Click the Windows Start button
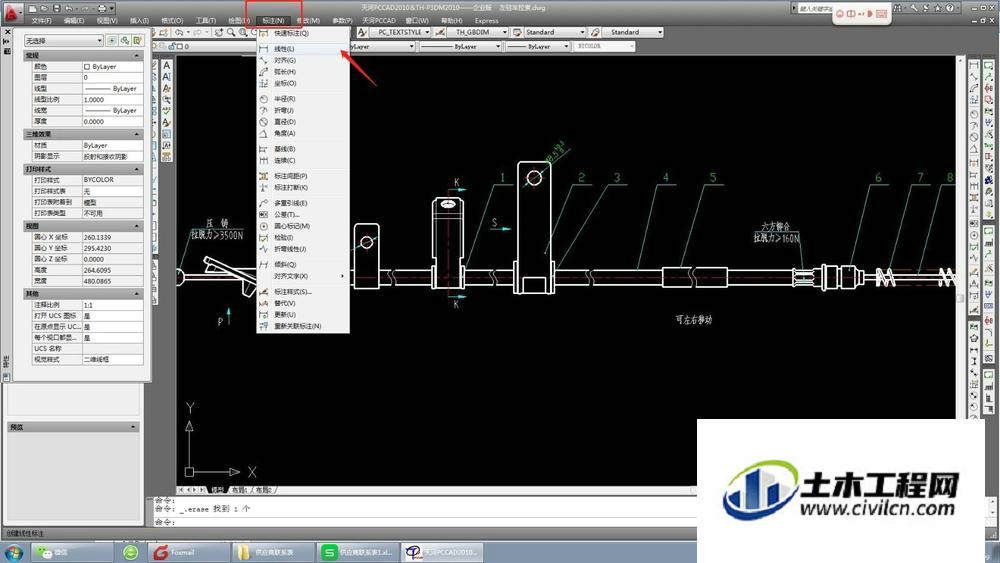 (x=13, y=552)
